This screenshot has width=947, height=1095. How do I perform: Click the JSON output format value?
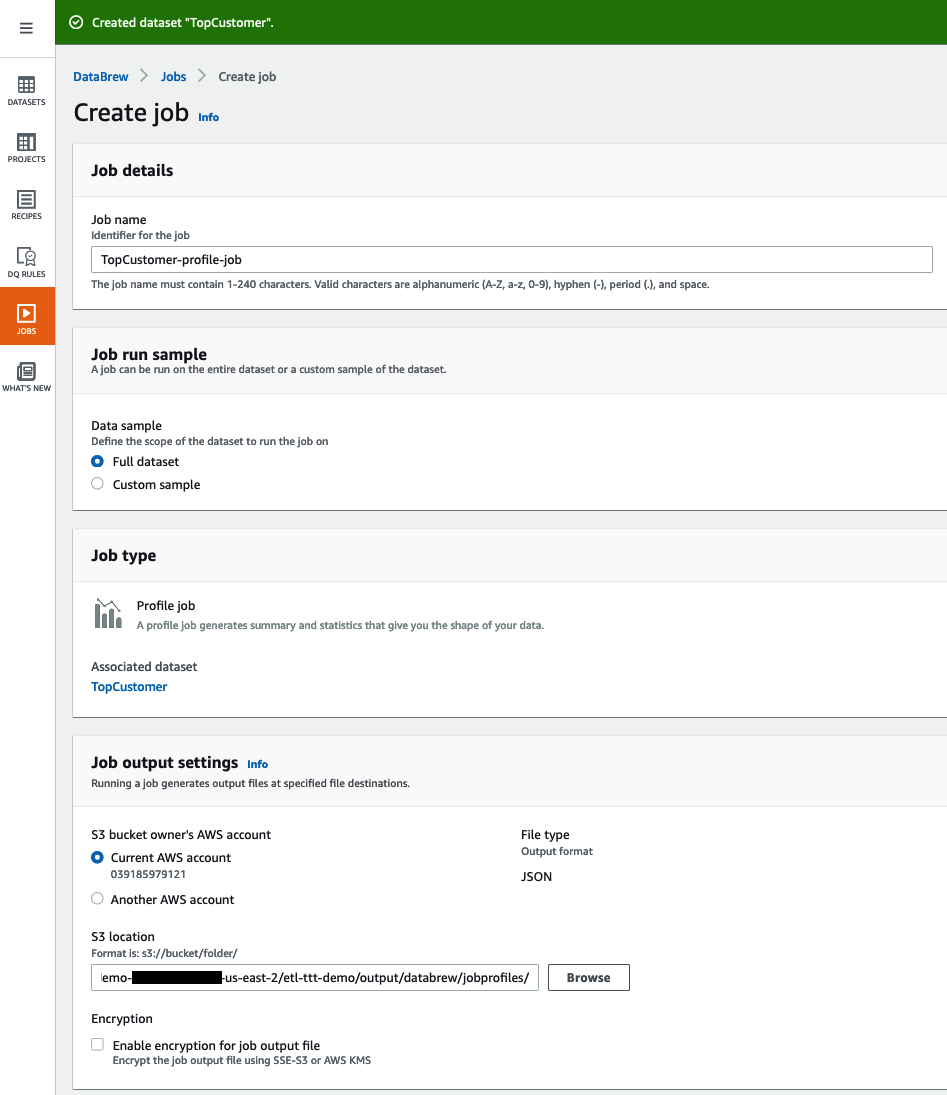click(x=536, y=877)
